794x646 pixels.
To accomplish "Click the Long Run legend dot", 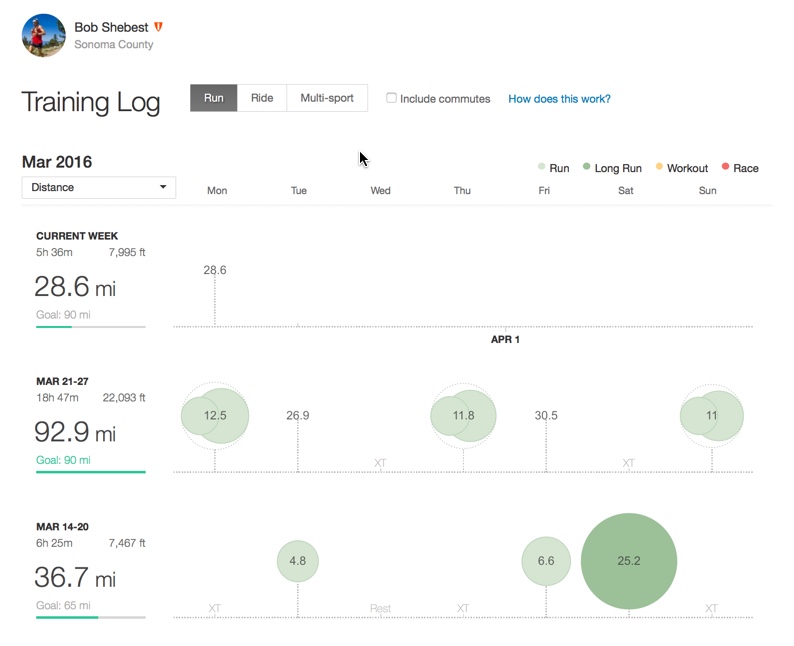I will point(587,167).
